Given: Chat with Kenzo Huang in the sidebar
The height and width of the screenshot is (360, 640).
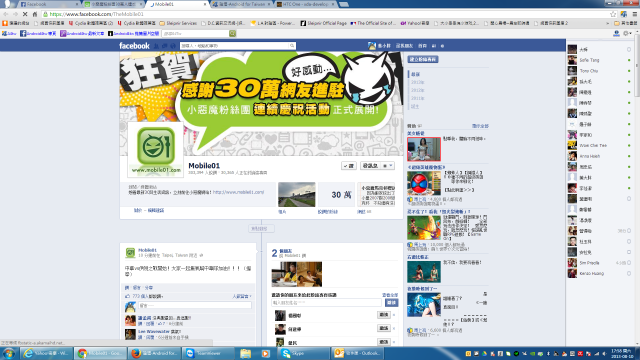Looking at the screenshot, I should [x=600, y=273].
